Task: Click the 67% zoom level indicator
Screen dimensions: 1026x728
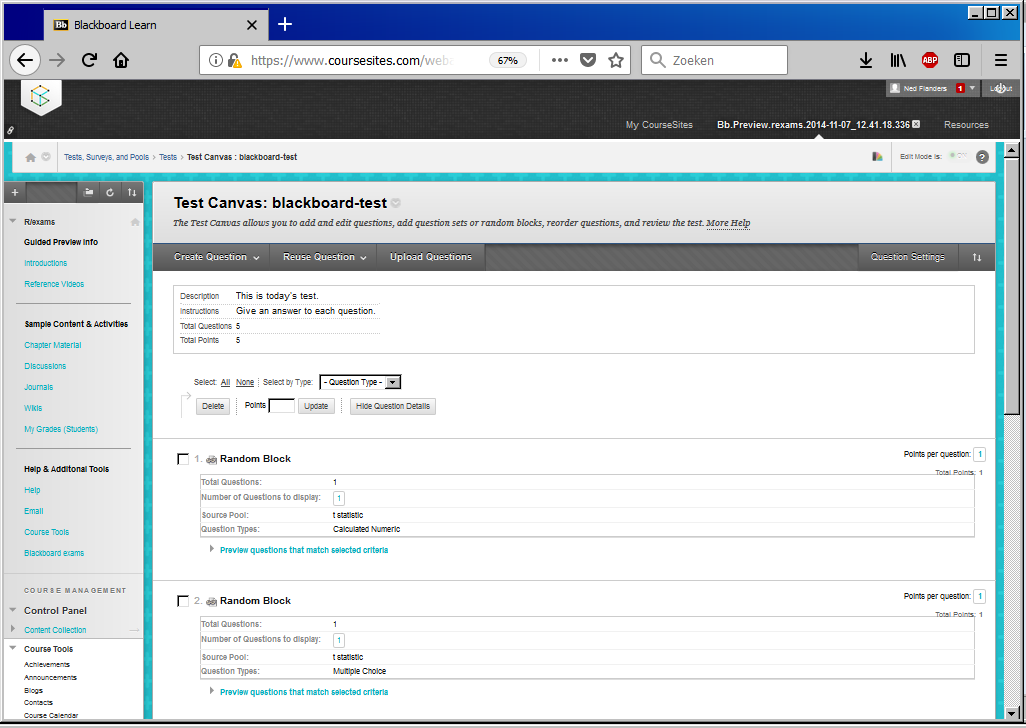Action: pyautogui.click(x=507, y=60)
